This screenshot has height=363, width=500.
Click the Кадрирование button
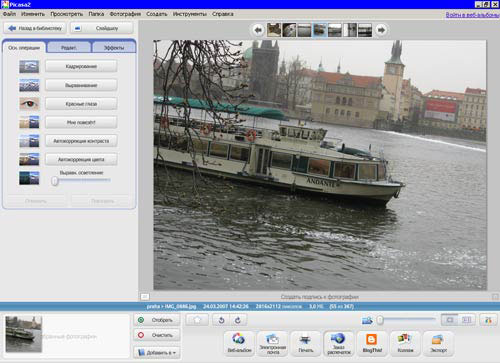pyautogui.click(x=81, y=66)
